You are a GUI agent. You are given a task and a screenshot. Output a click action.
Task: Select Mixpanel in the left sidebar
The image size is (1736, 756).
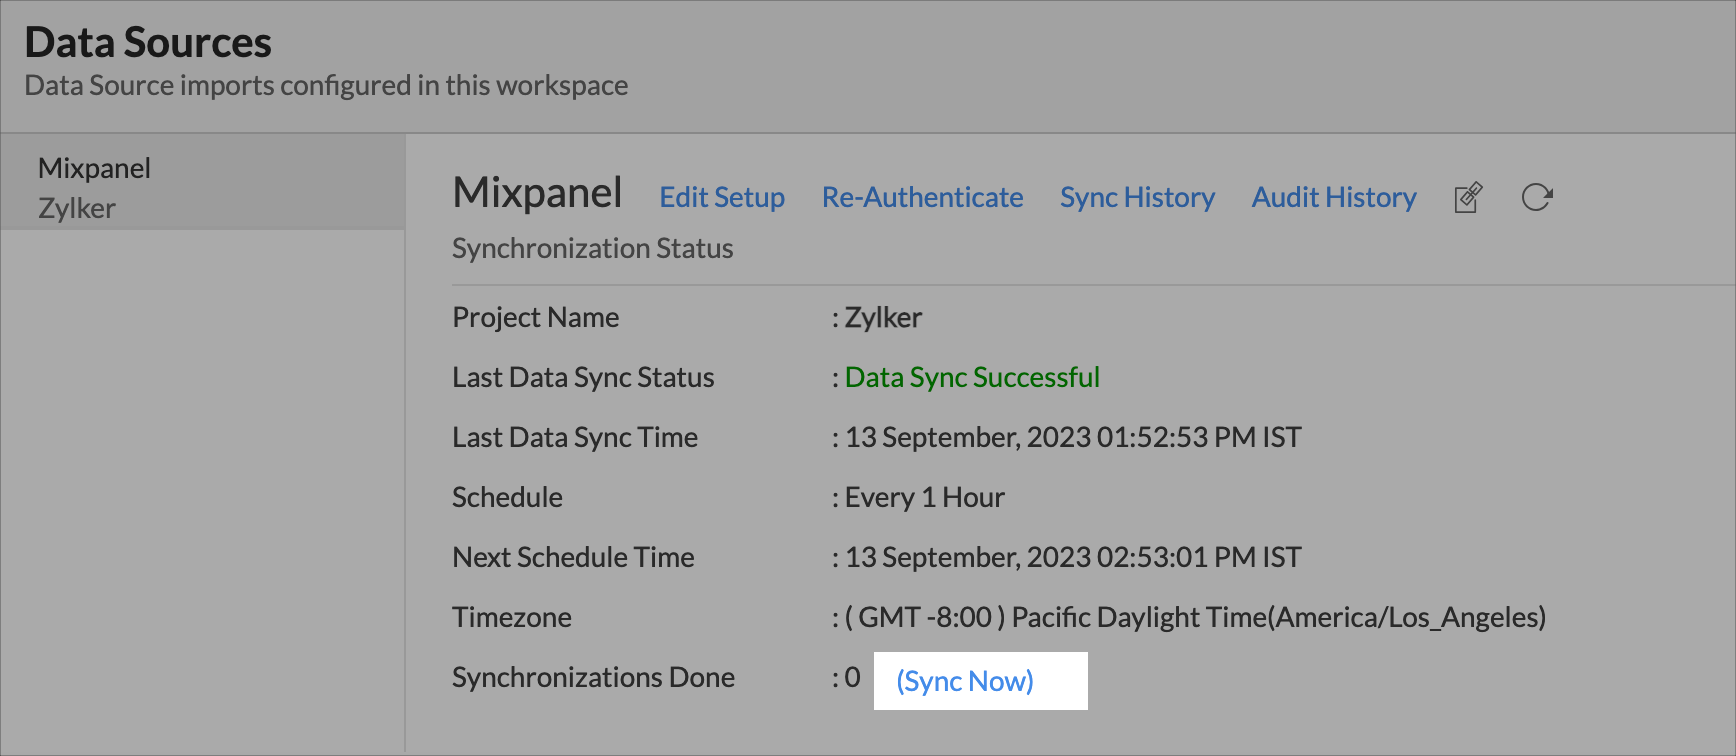tap(95, 168)
